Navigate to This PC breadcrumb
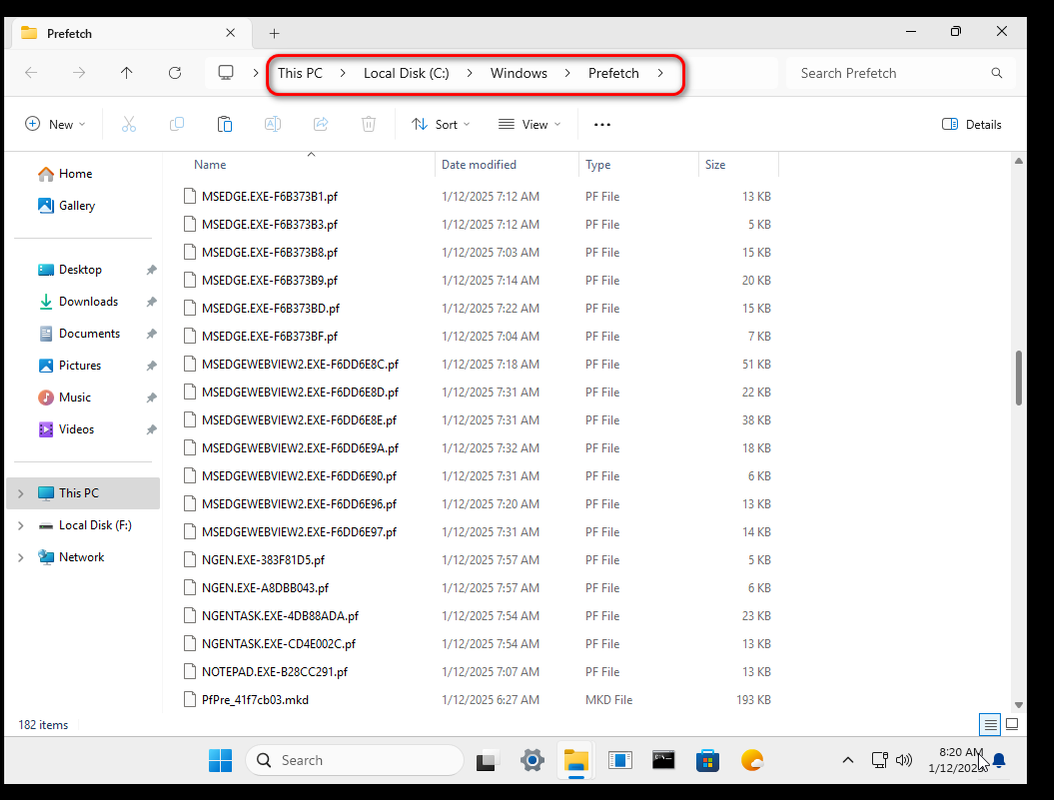 pyautogui.click(x=300, y=73)
